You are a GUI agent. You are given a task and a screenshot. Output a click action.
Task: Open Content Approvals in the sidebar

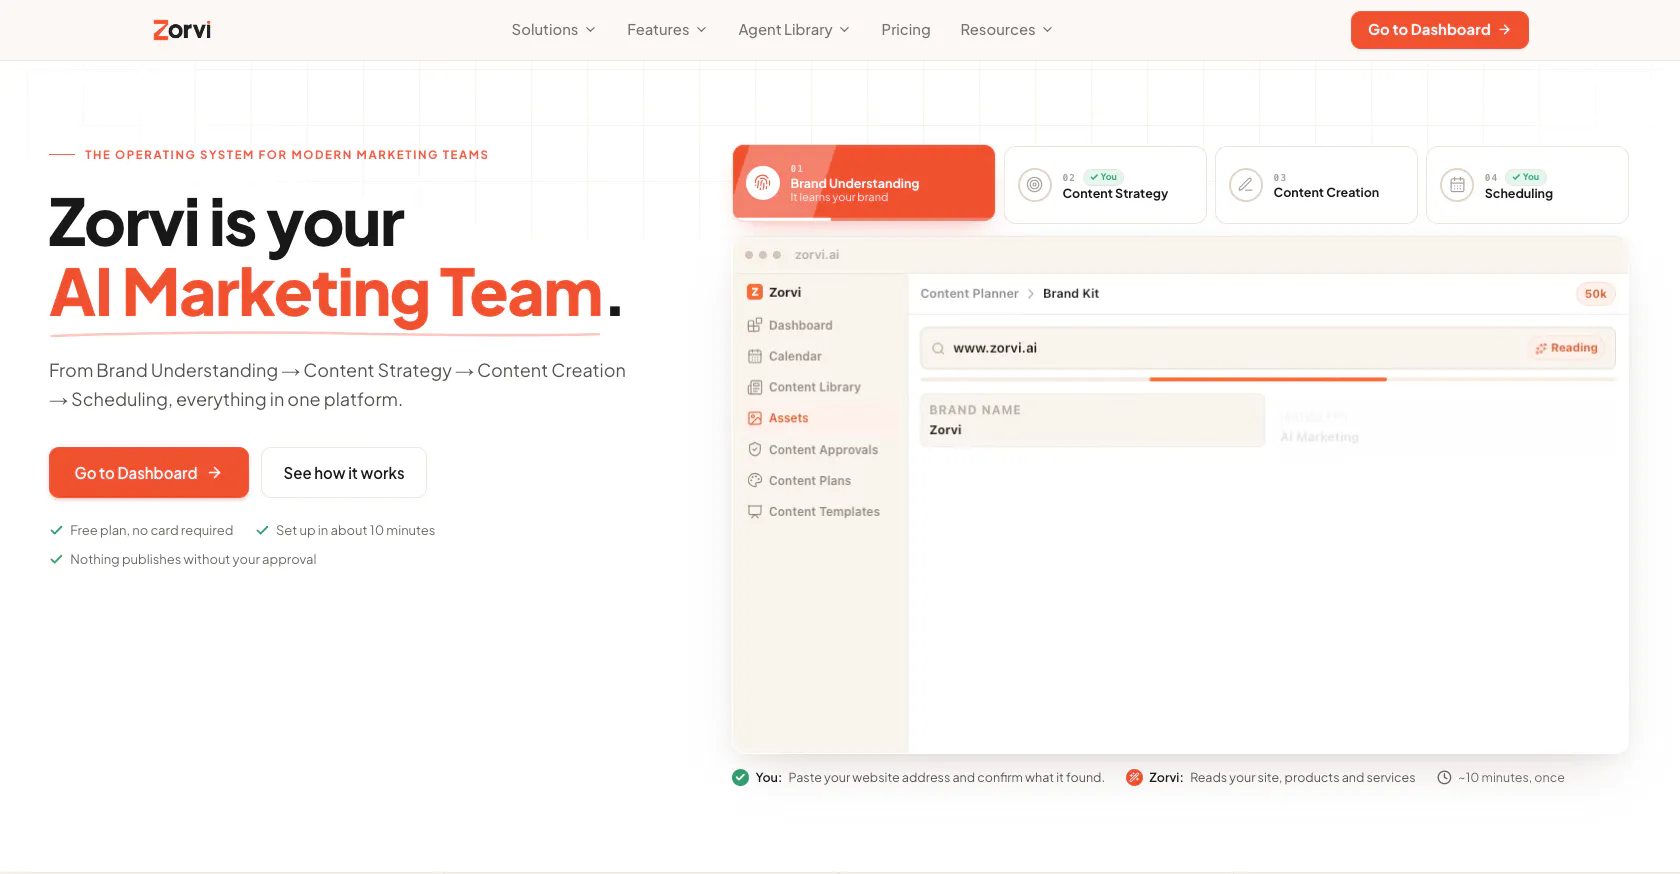823,450
